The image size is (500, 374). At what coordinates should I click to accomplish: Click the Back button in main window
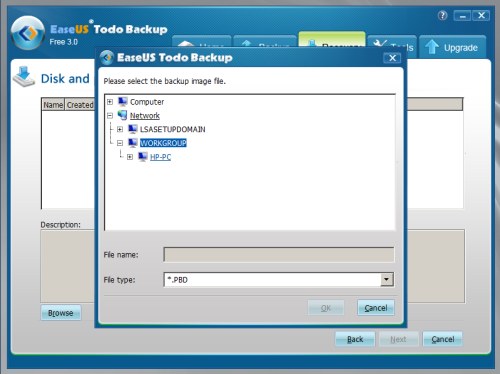[x=355, y=339]
